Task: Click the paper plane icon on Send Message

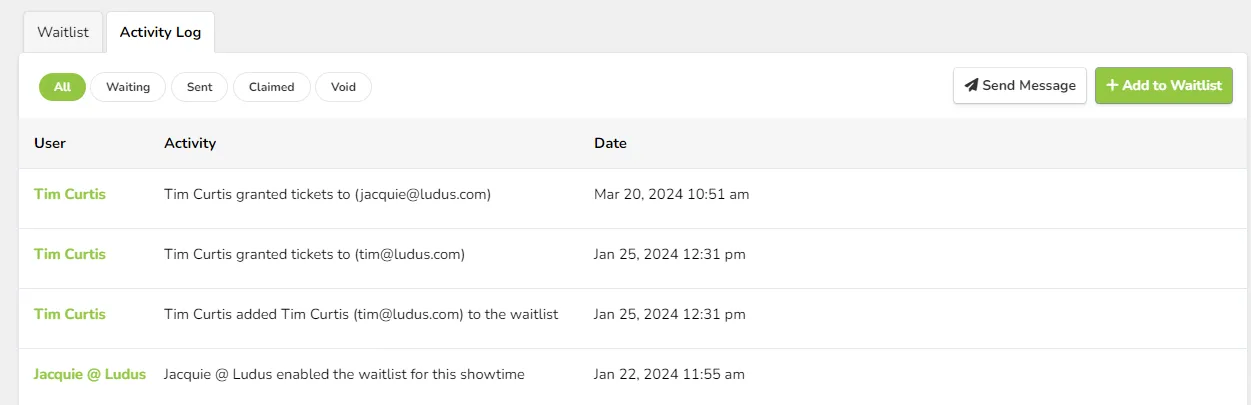Action: click(971, 86)
